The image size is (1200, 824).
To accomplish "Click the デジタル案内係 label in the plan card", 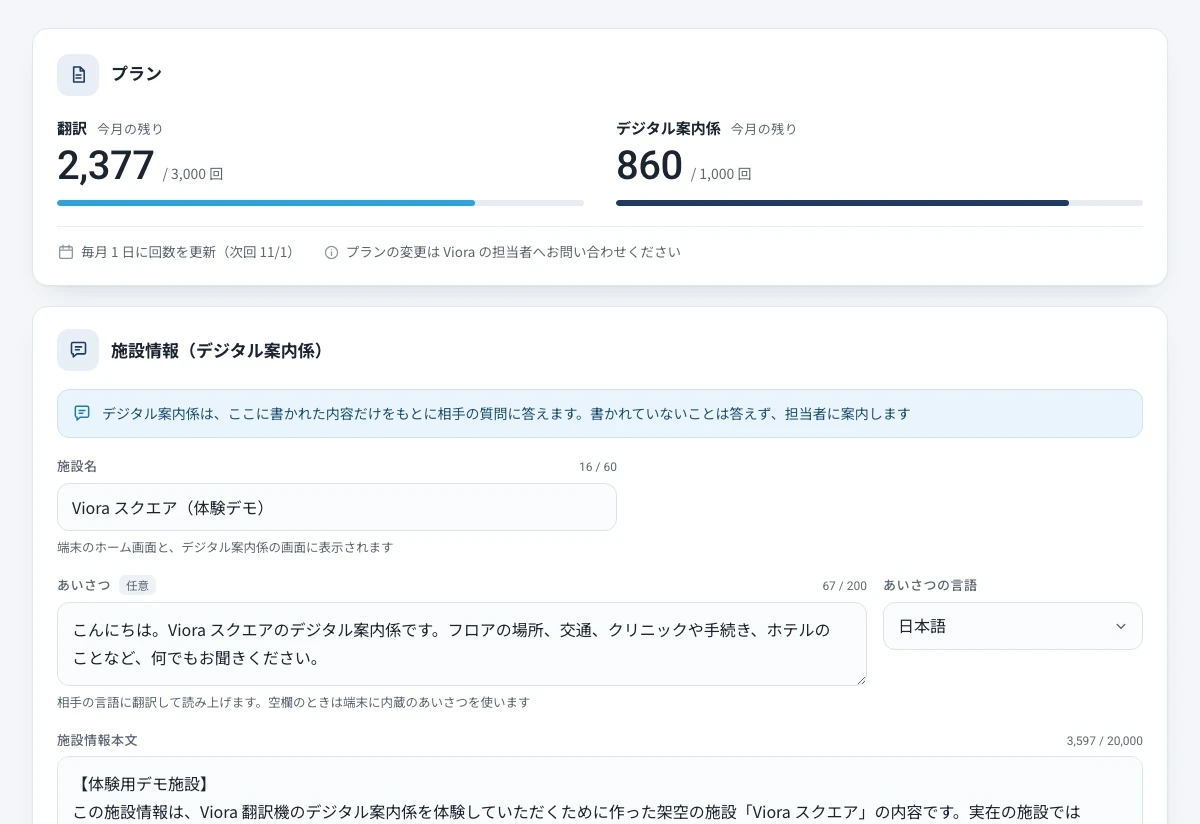I will tap(668, 128).
